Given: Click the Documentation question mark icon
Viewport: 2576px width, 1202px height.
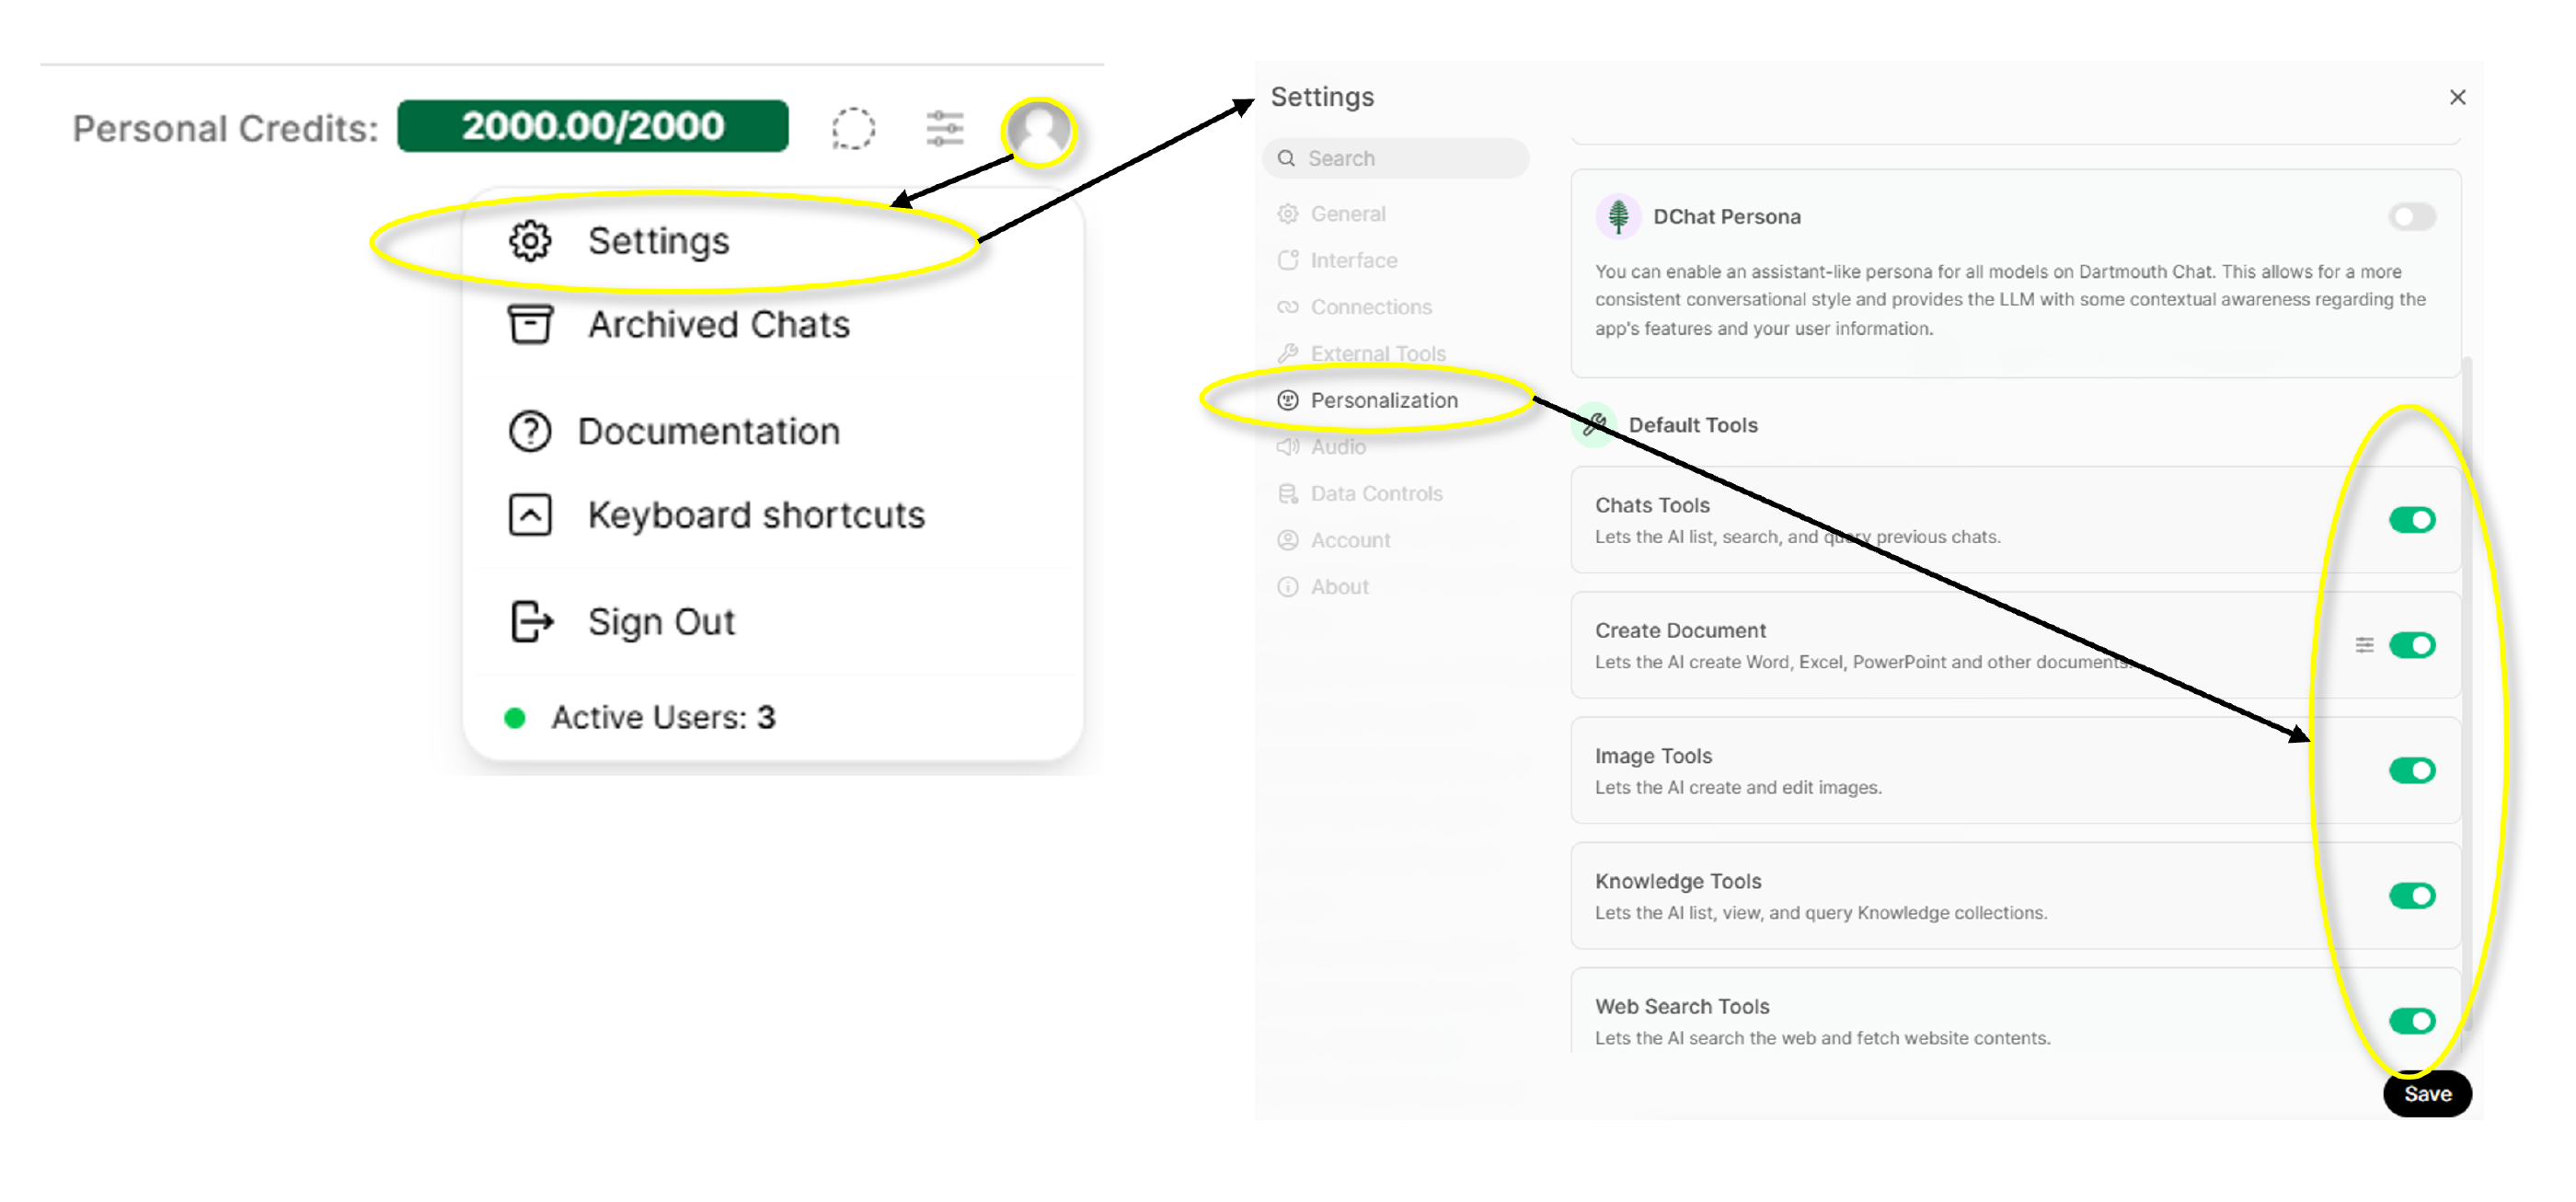Looking at the screenshot, I should click(x=530, y=432).
